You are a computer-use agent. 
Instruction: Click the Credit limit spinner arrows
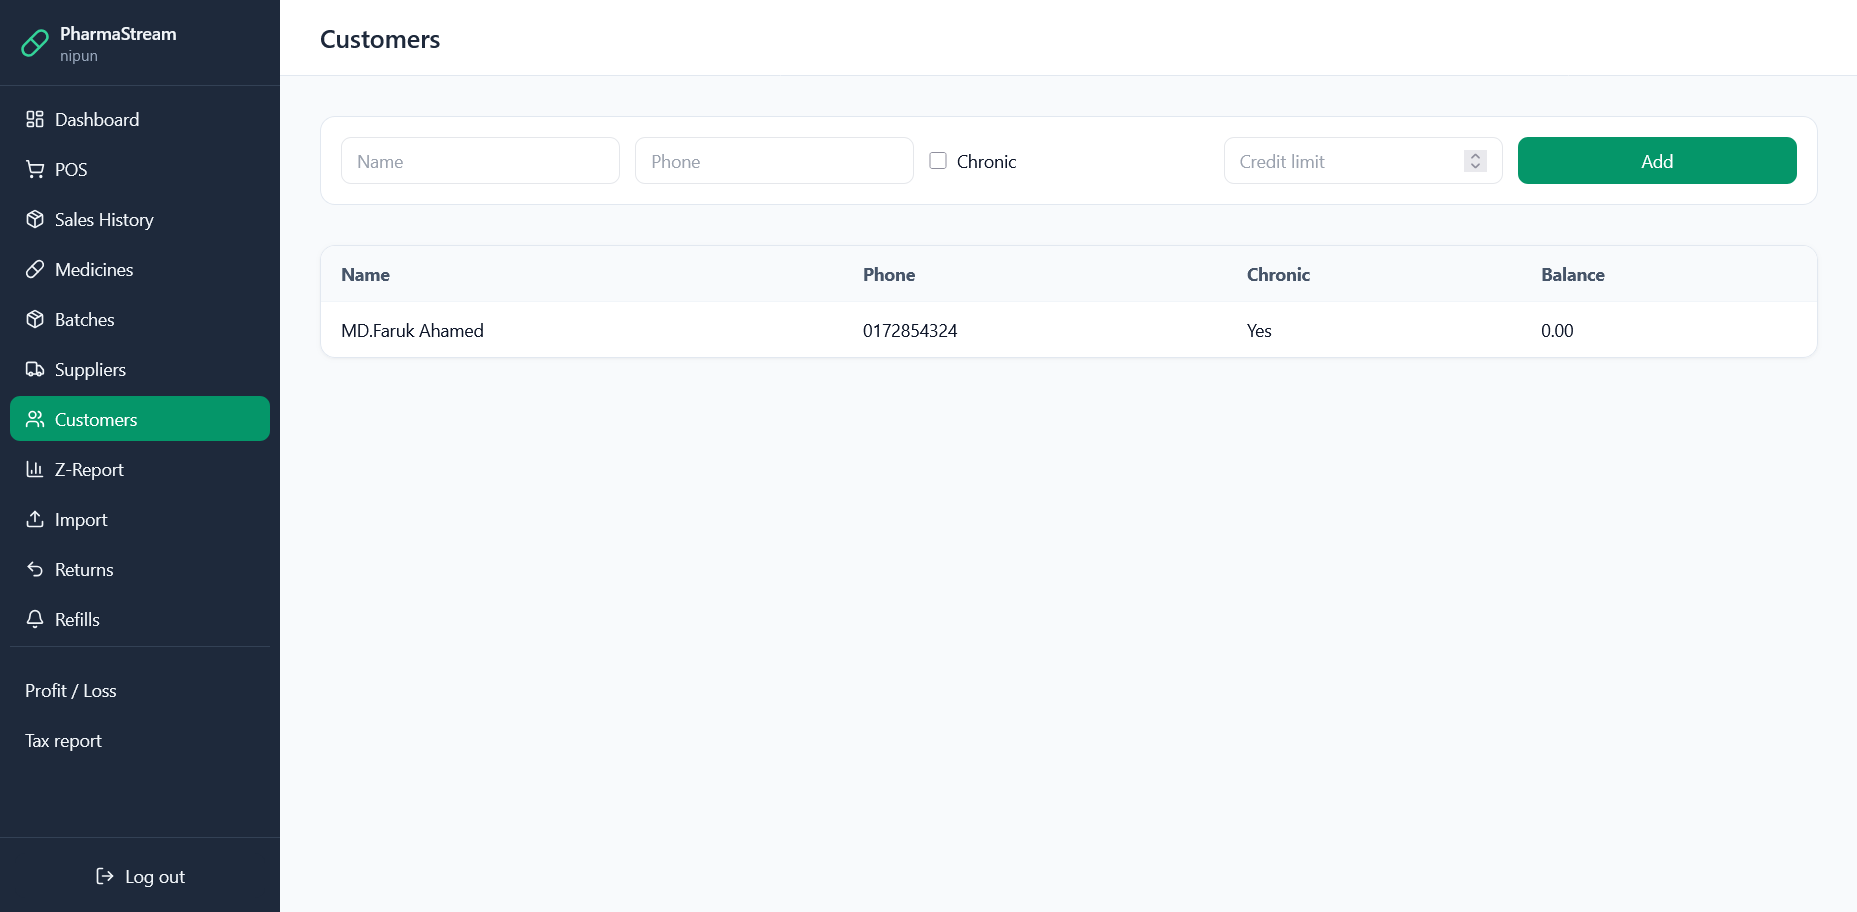1474,161
